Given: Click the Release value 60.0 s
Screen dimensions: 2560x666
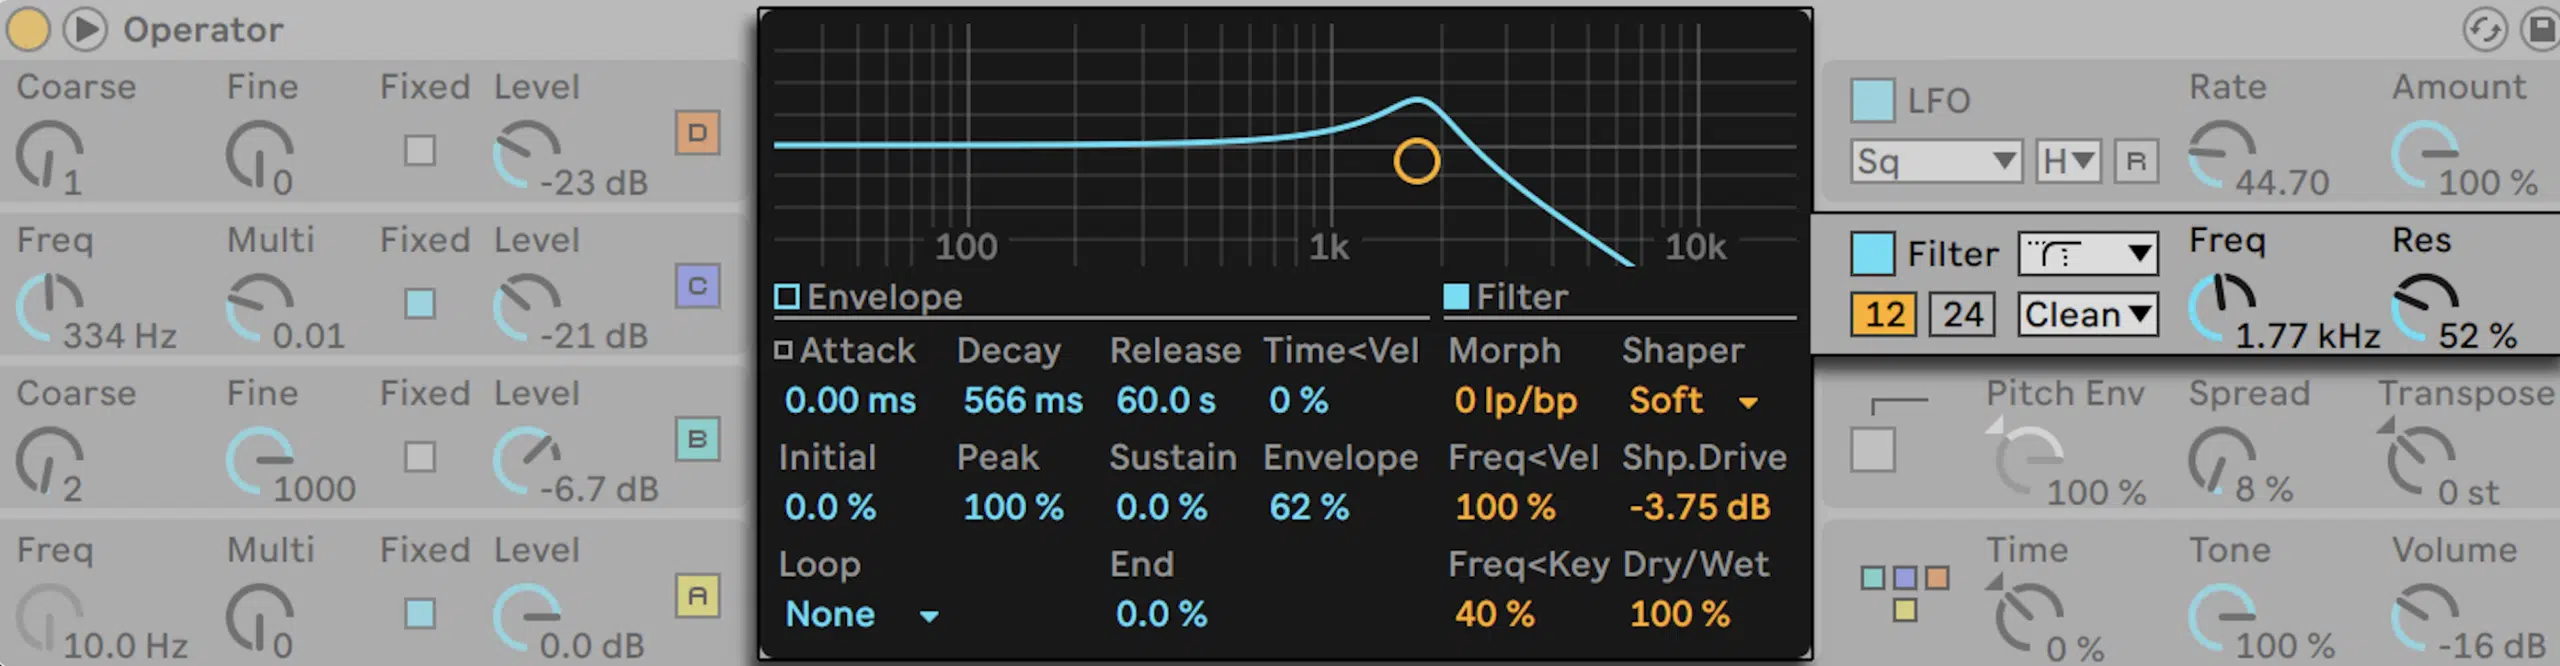Looking at the screenshot, I should 1166,401.
